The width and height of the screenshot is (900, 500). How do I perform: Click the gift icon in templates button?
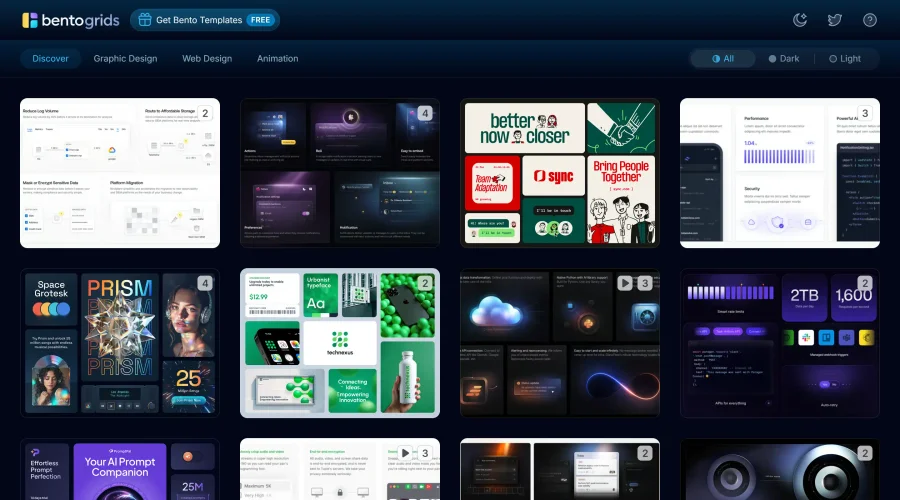145,20
